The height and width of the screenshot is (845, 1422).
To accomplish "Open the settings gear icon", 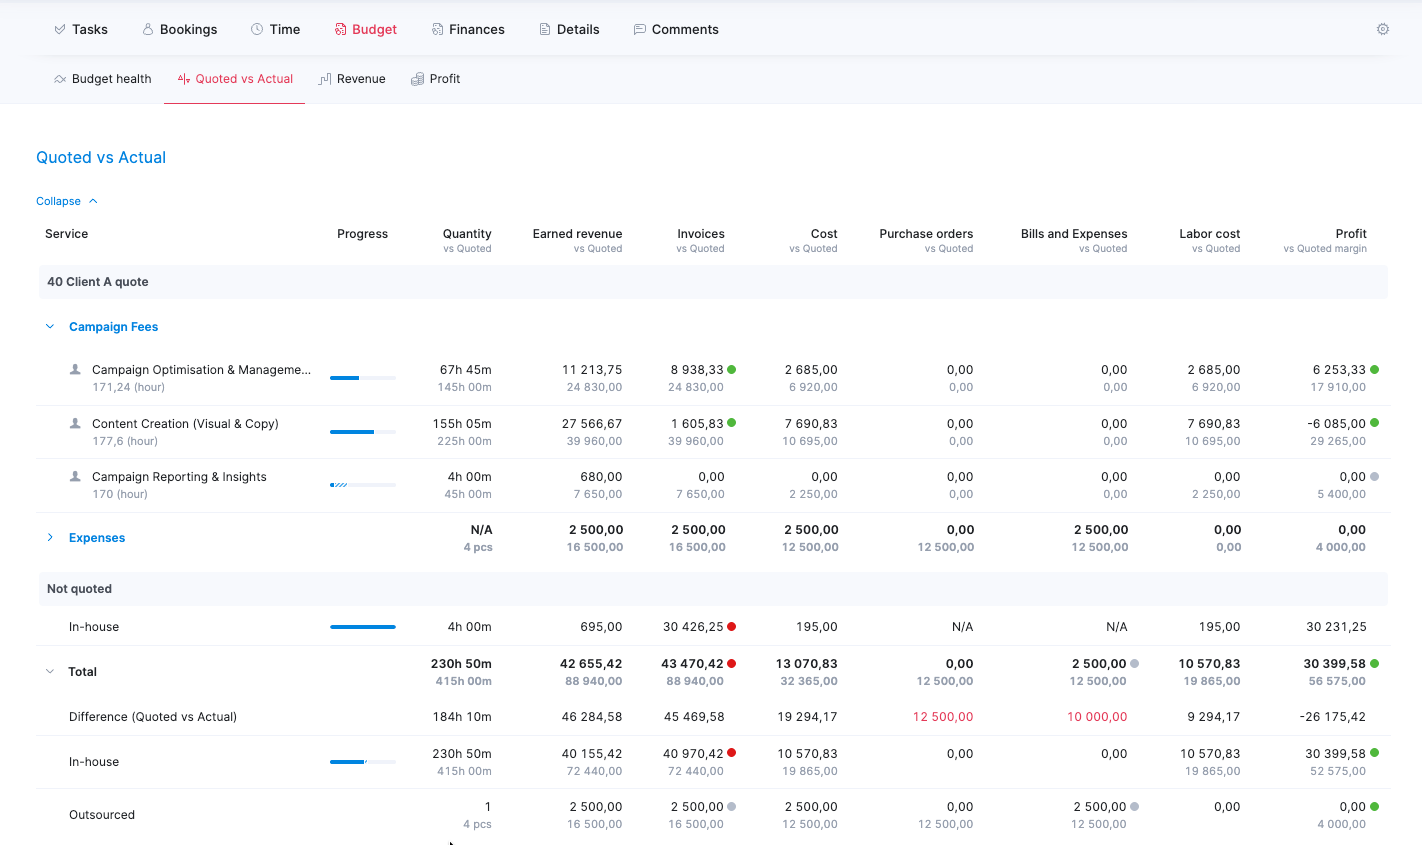I will click(1383, 29).
